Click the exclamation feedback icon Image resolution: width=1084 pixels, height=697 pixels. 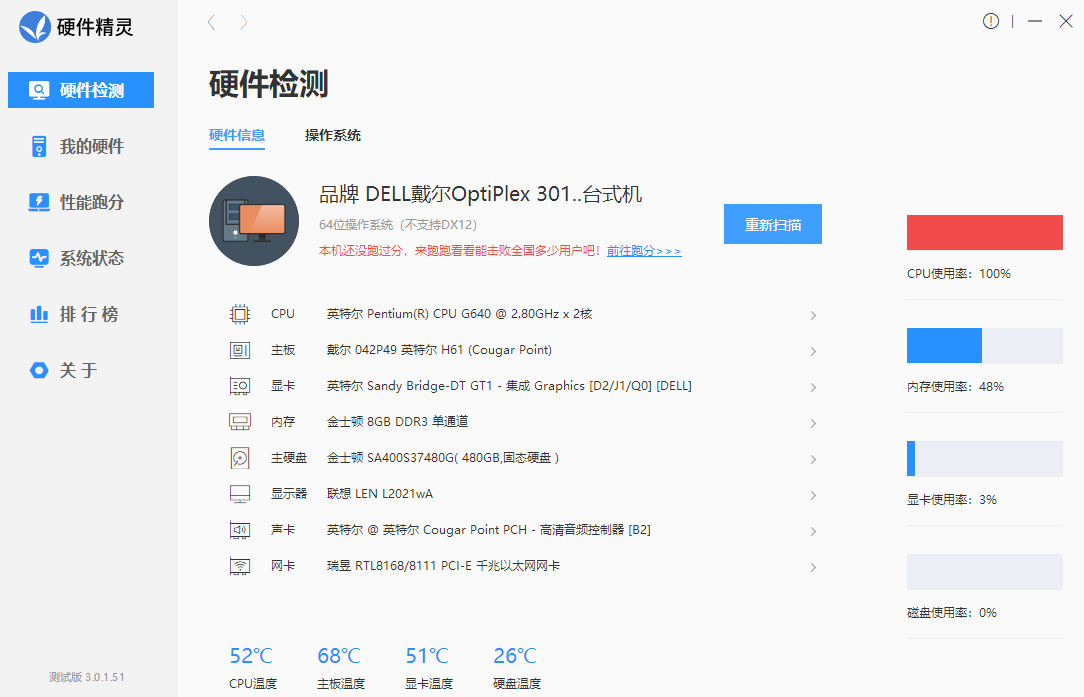click(991, 21)
